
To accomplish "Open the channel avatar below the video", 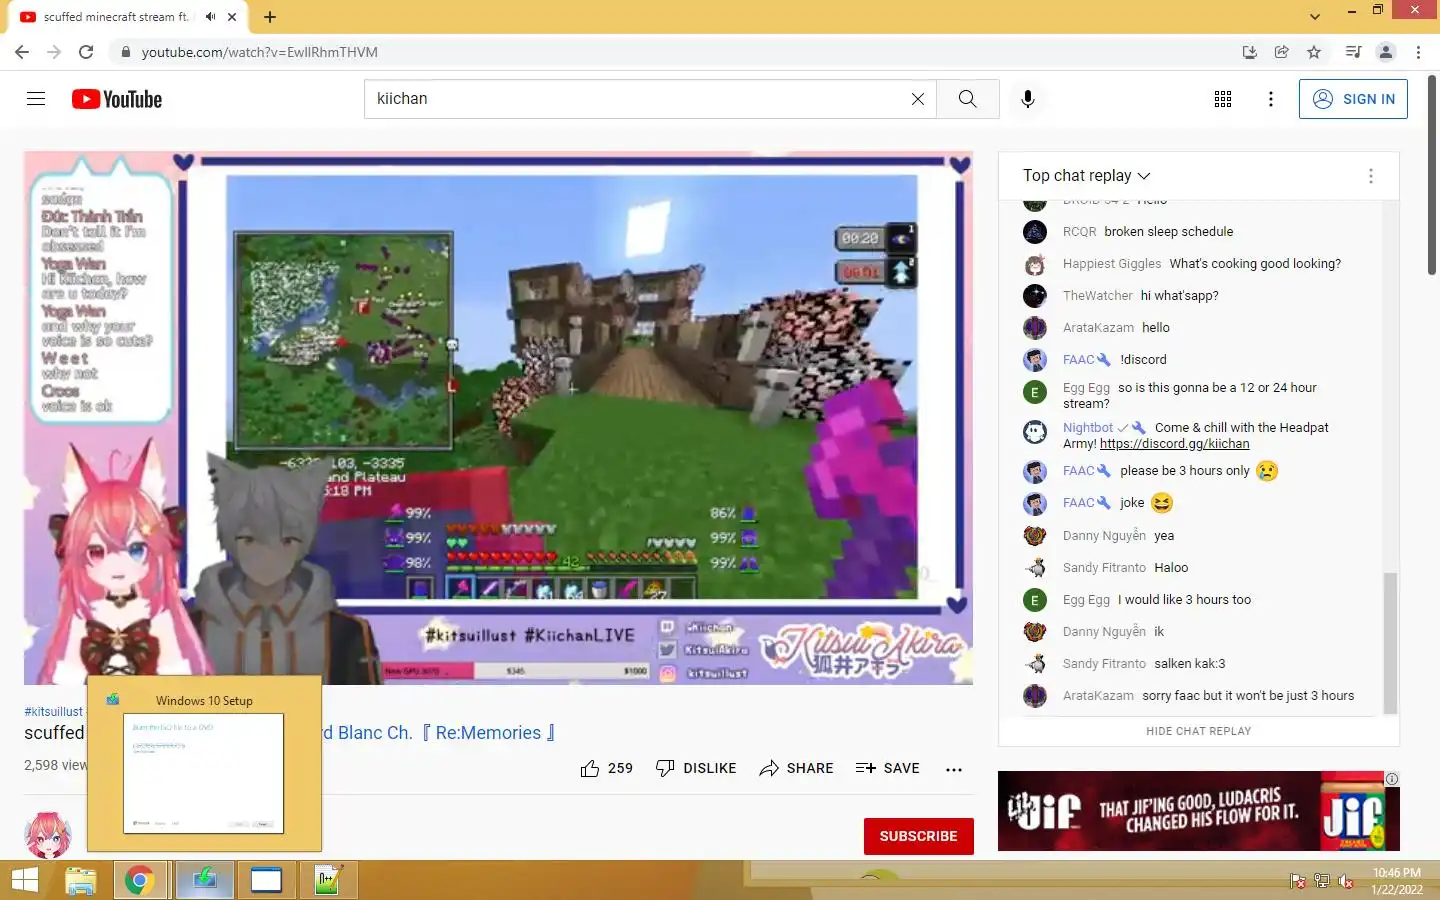I will coord(48,836).
